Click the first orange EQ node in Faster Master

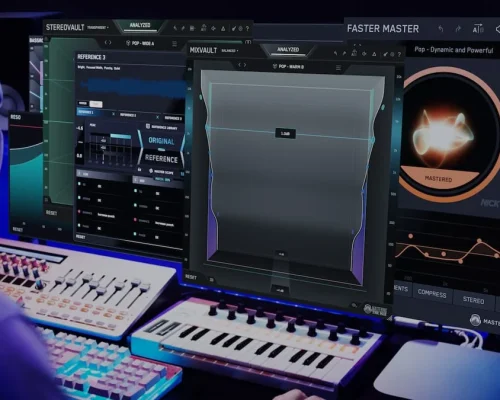411,236
